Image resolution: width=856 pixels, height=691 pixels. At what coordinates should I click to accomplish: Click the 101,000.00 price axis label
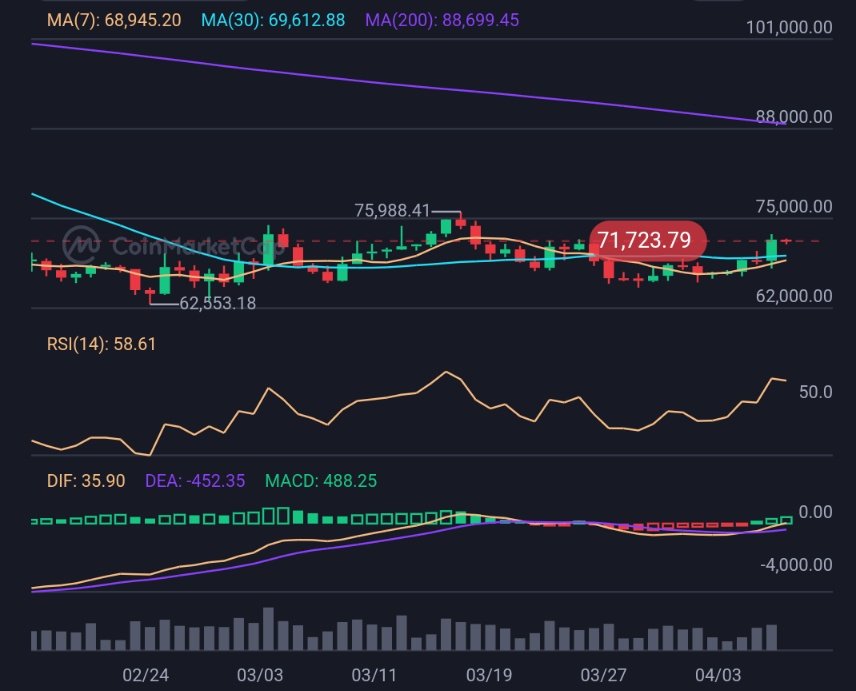tap(789, 27)
